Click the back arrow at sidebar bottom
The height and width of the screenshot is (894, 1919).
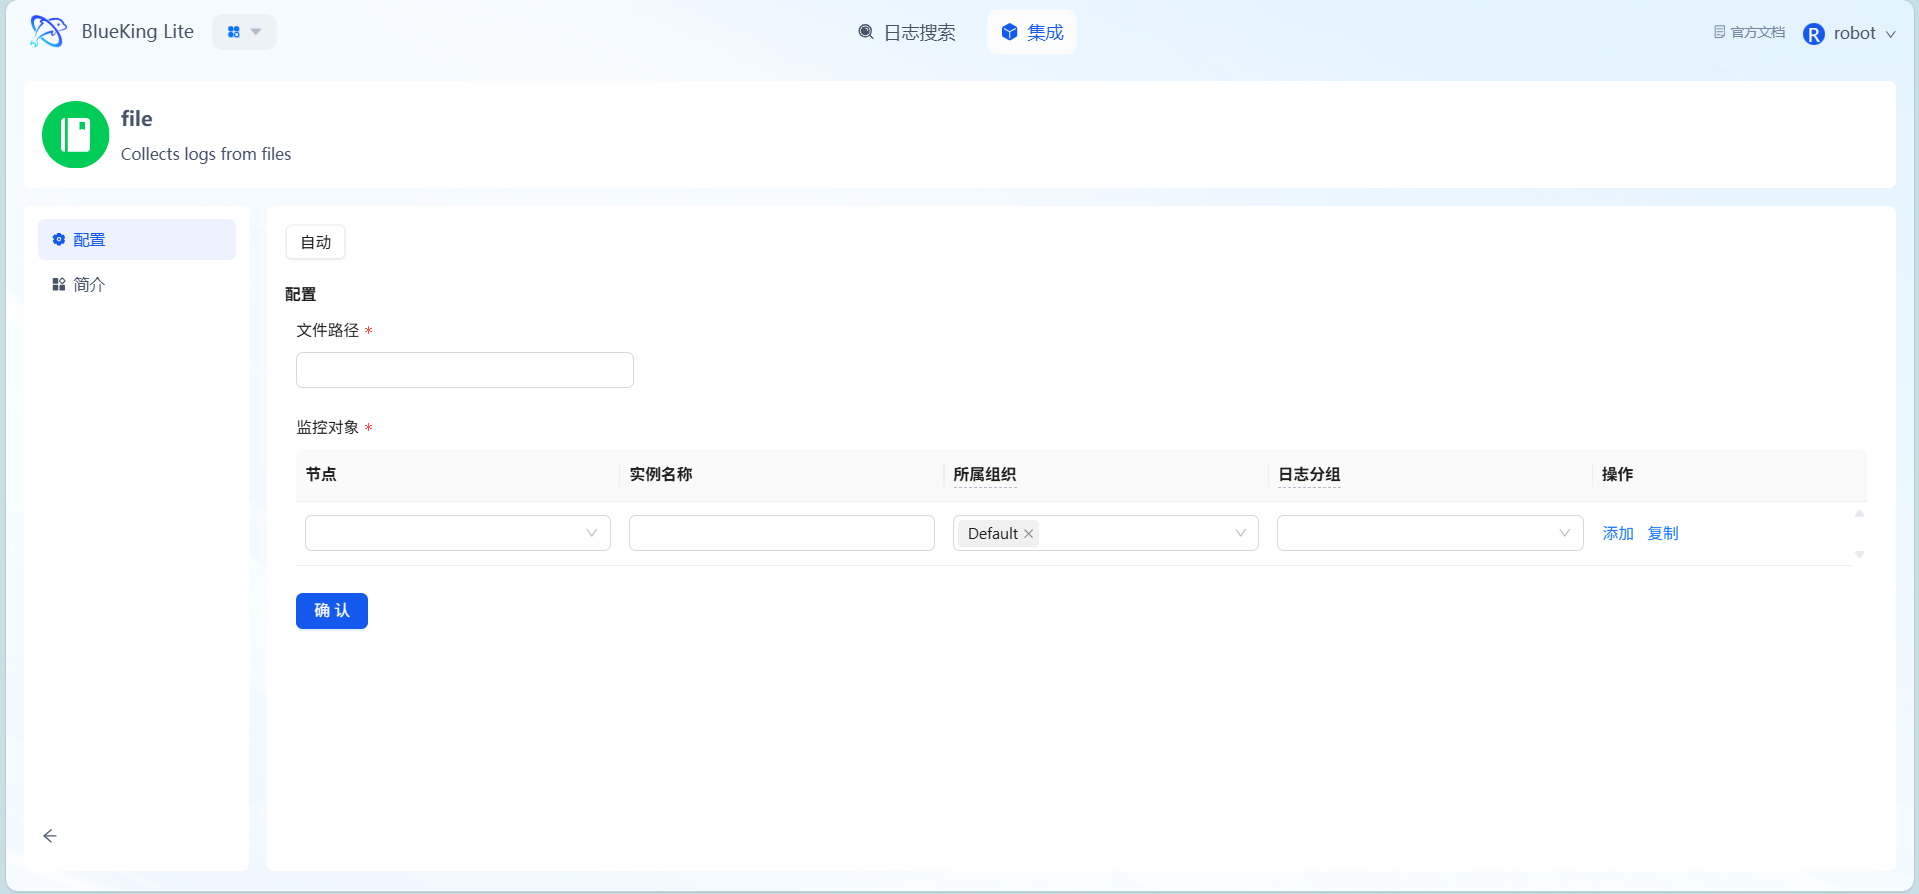tap(50, 836)
